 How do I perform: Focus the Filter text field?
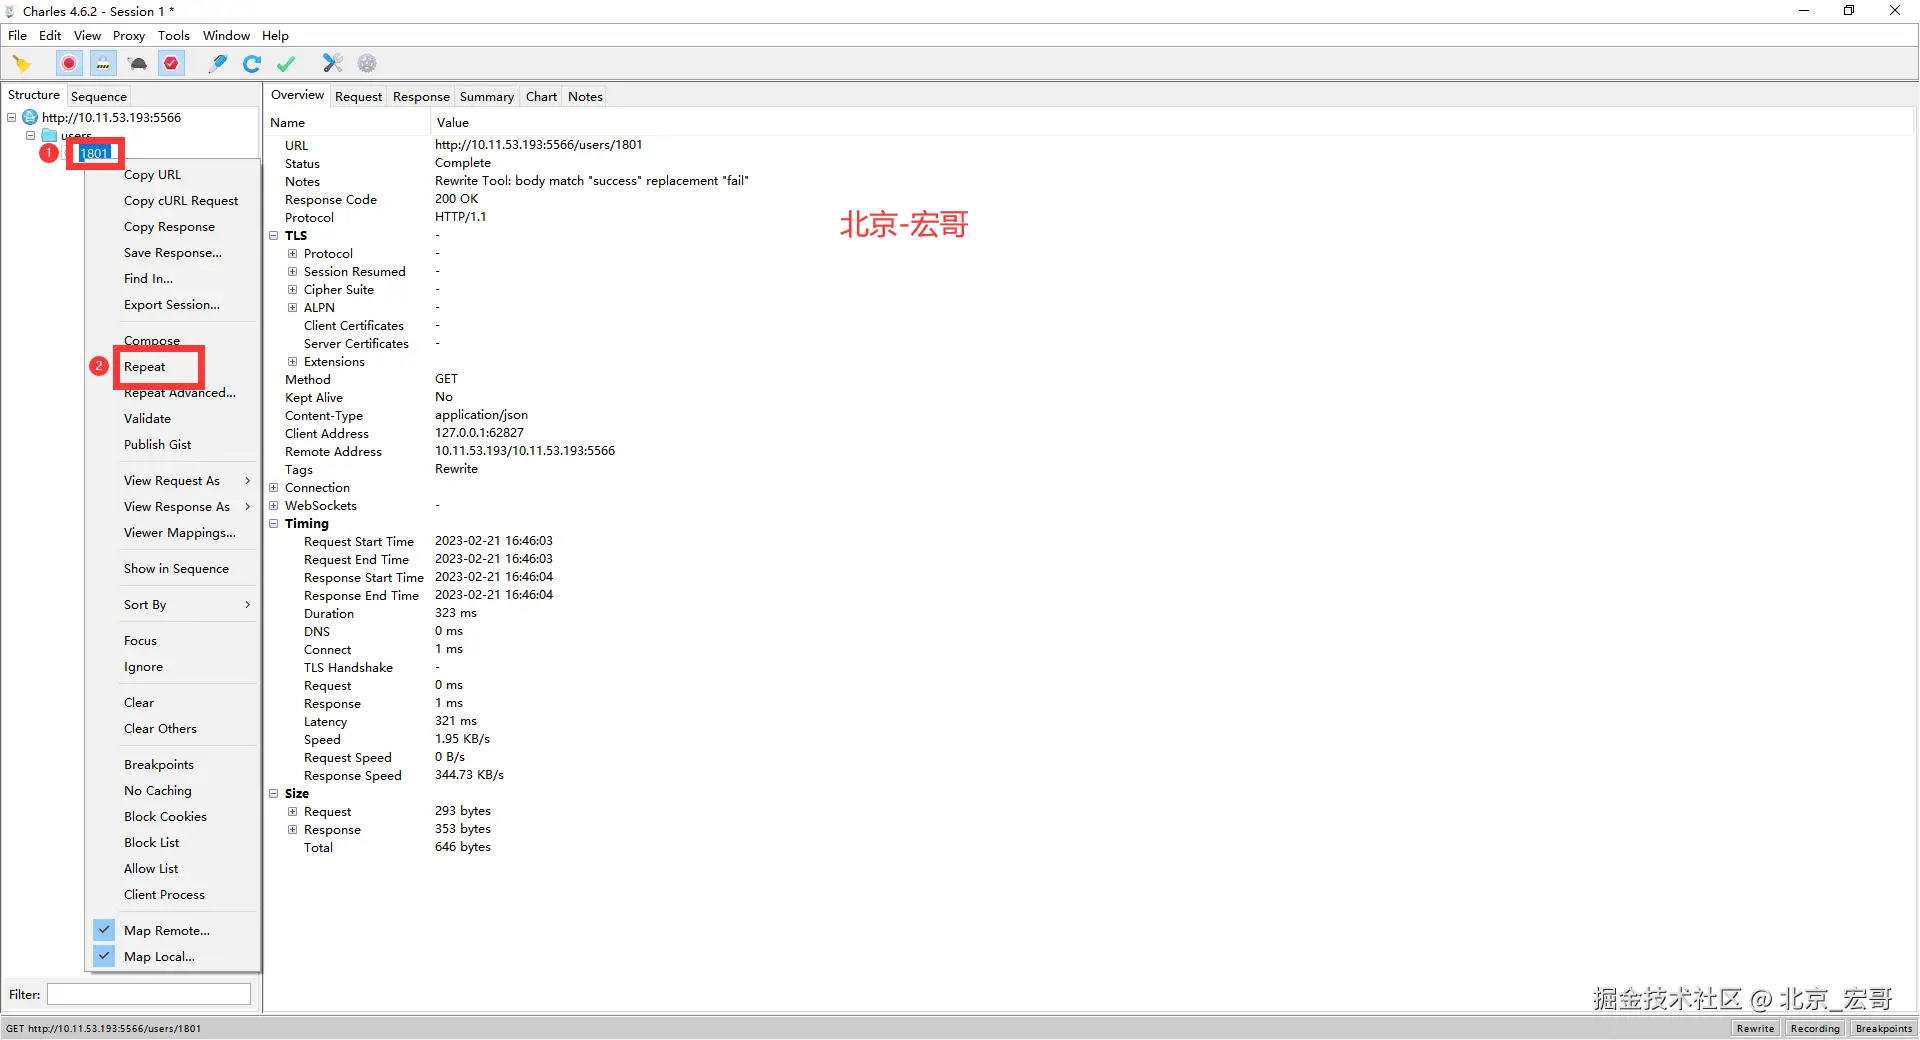(149, 994)
